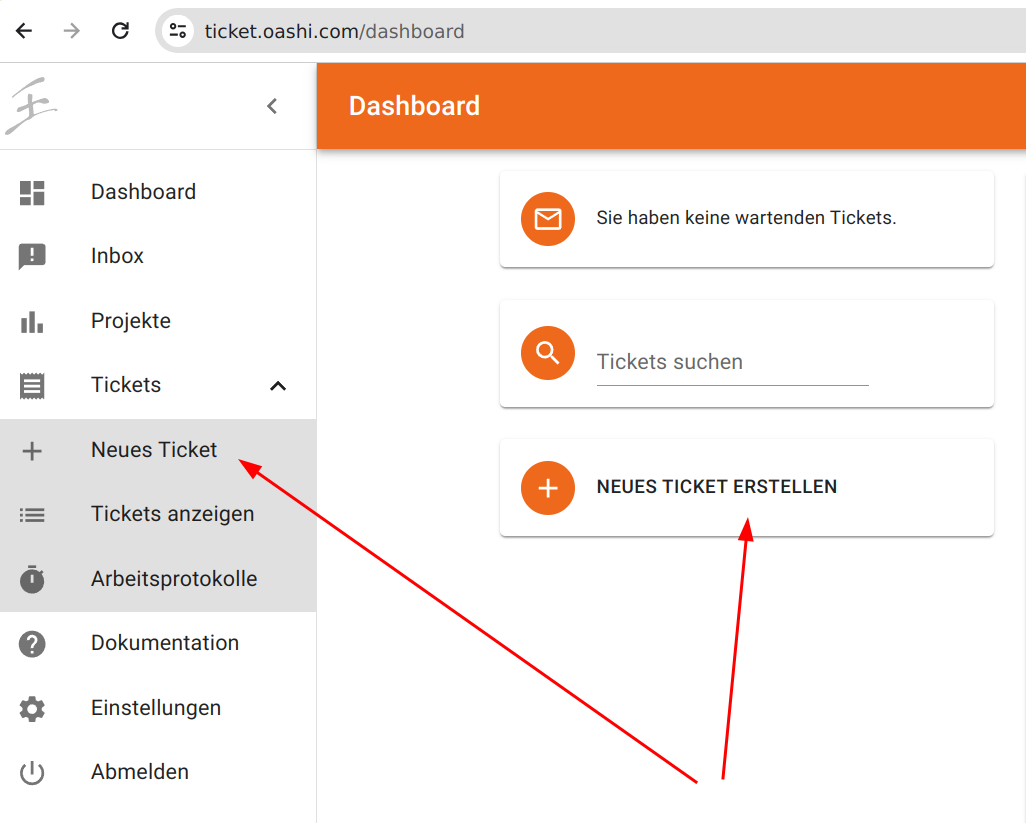Click the orange envelope icon
Viewport: 1026px width, 823px height.
tap(548, 219)
